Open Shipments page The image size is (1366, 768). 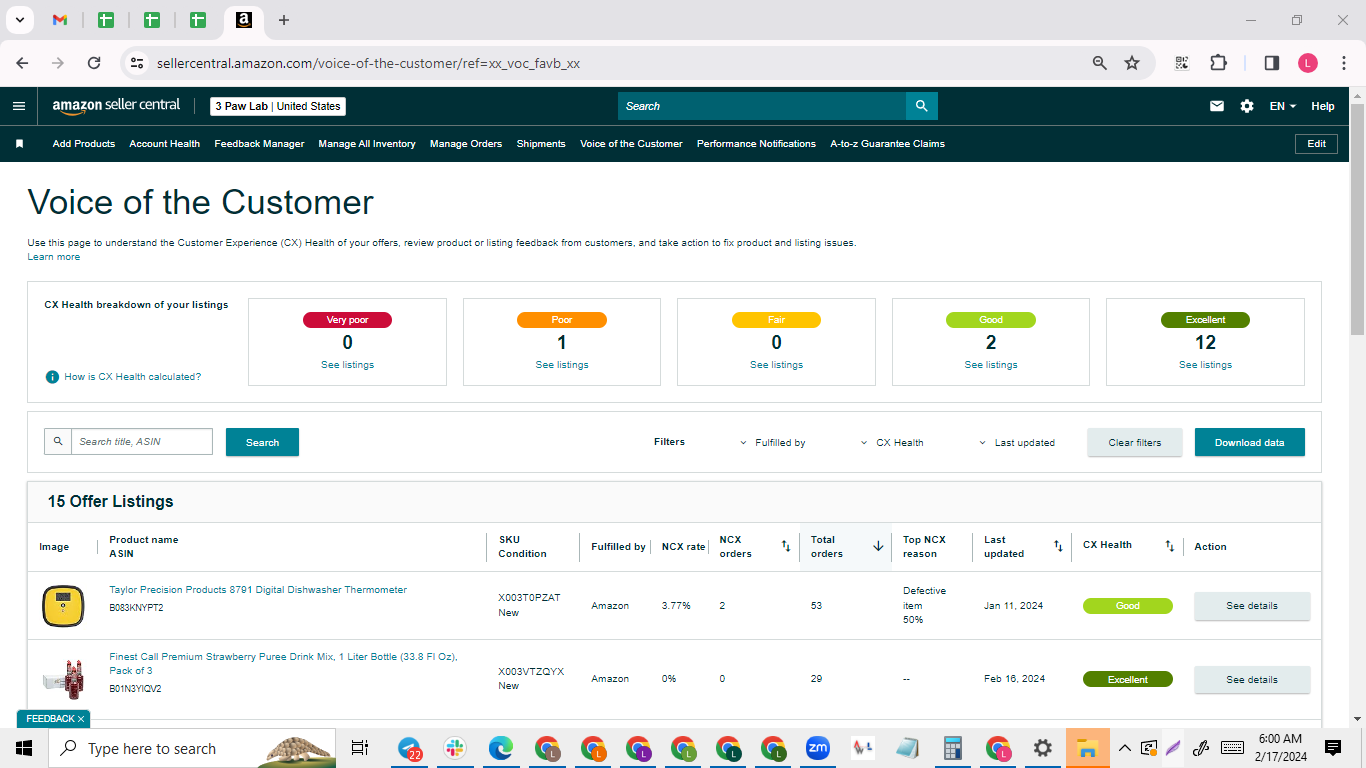(x=541, y=144)
